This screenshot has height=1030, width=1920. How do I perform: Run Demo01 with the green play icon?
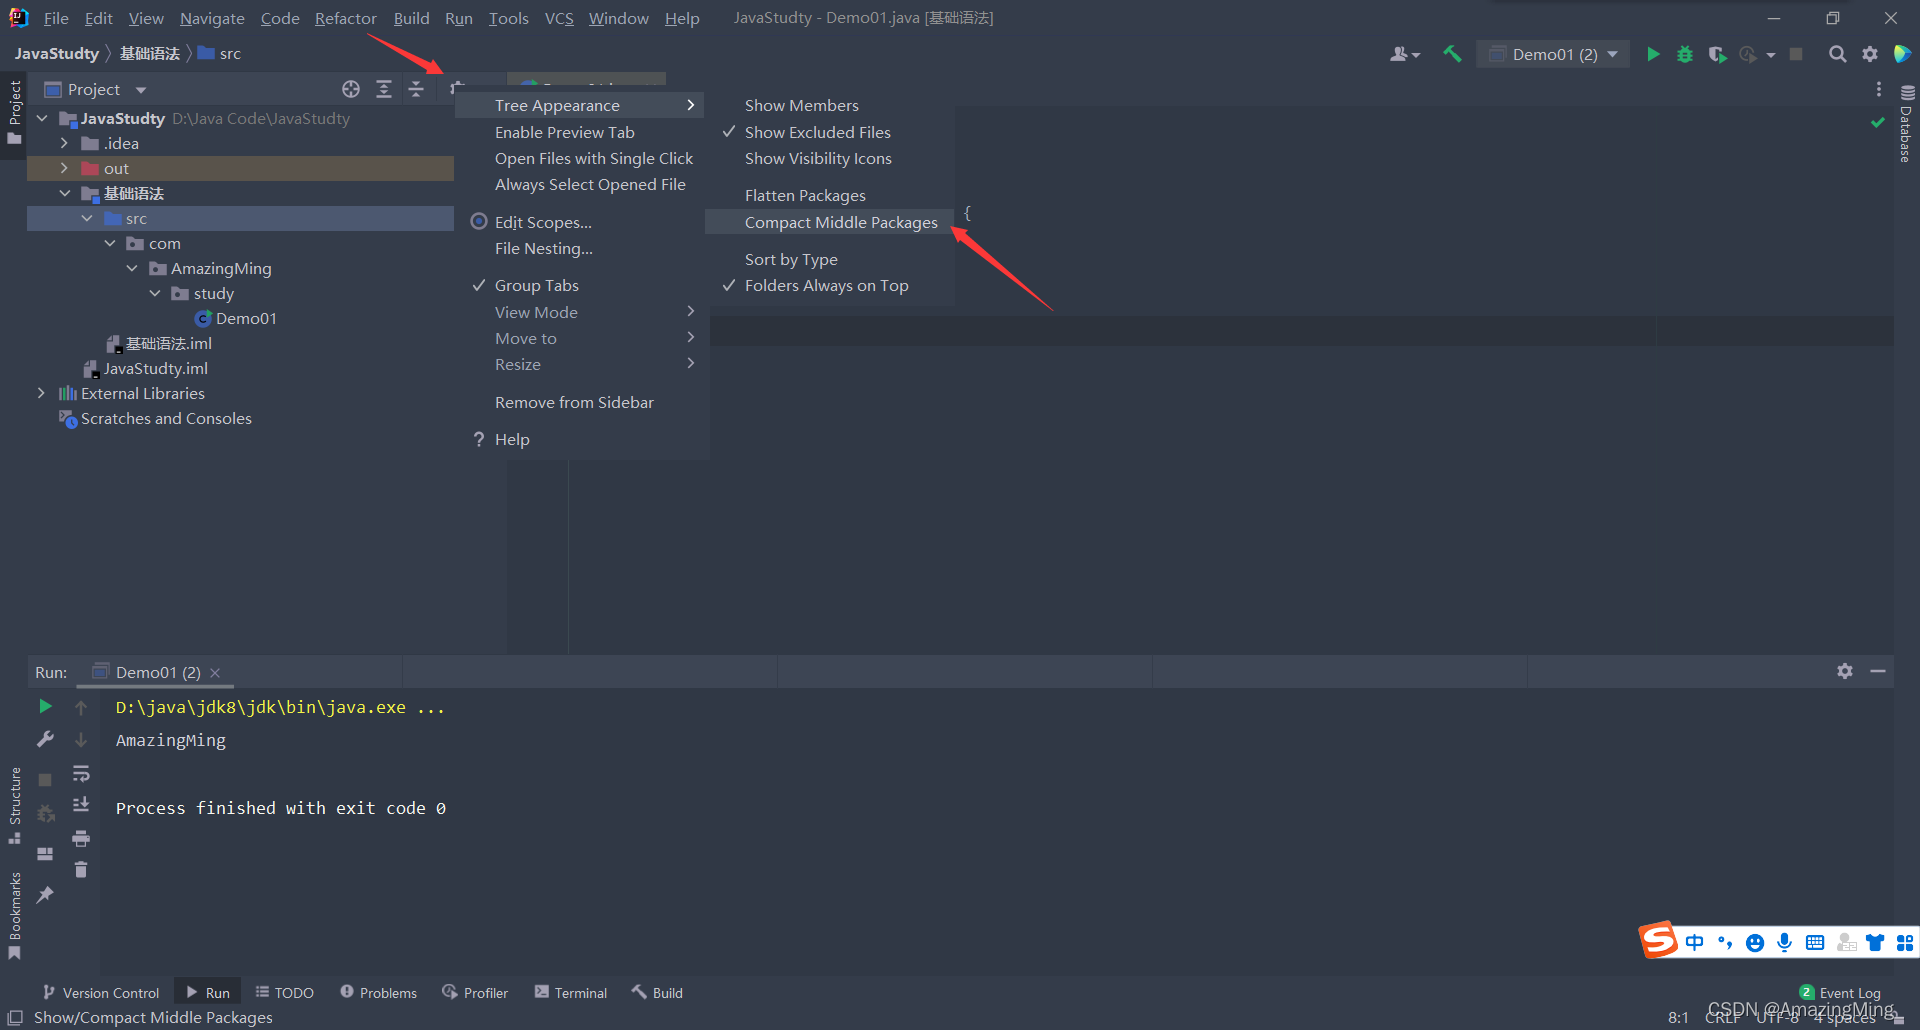pos(1653,54)
